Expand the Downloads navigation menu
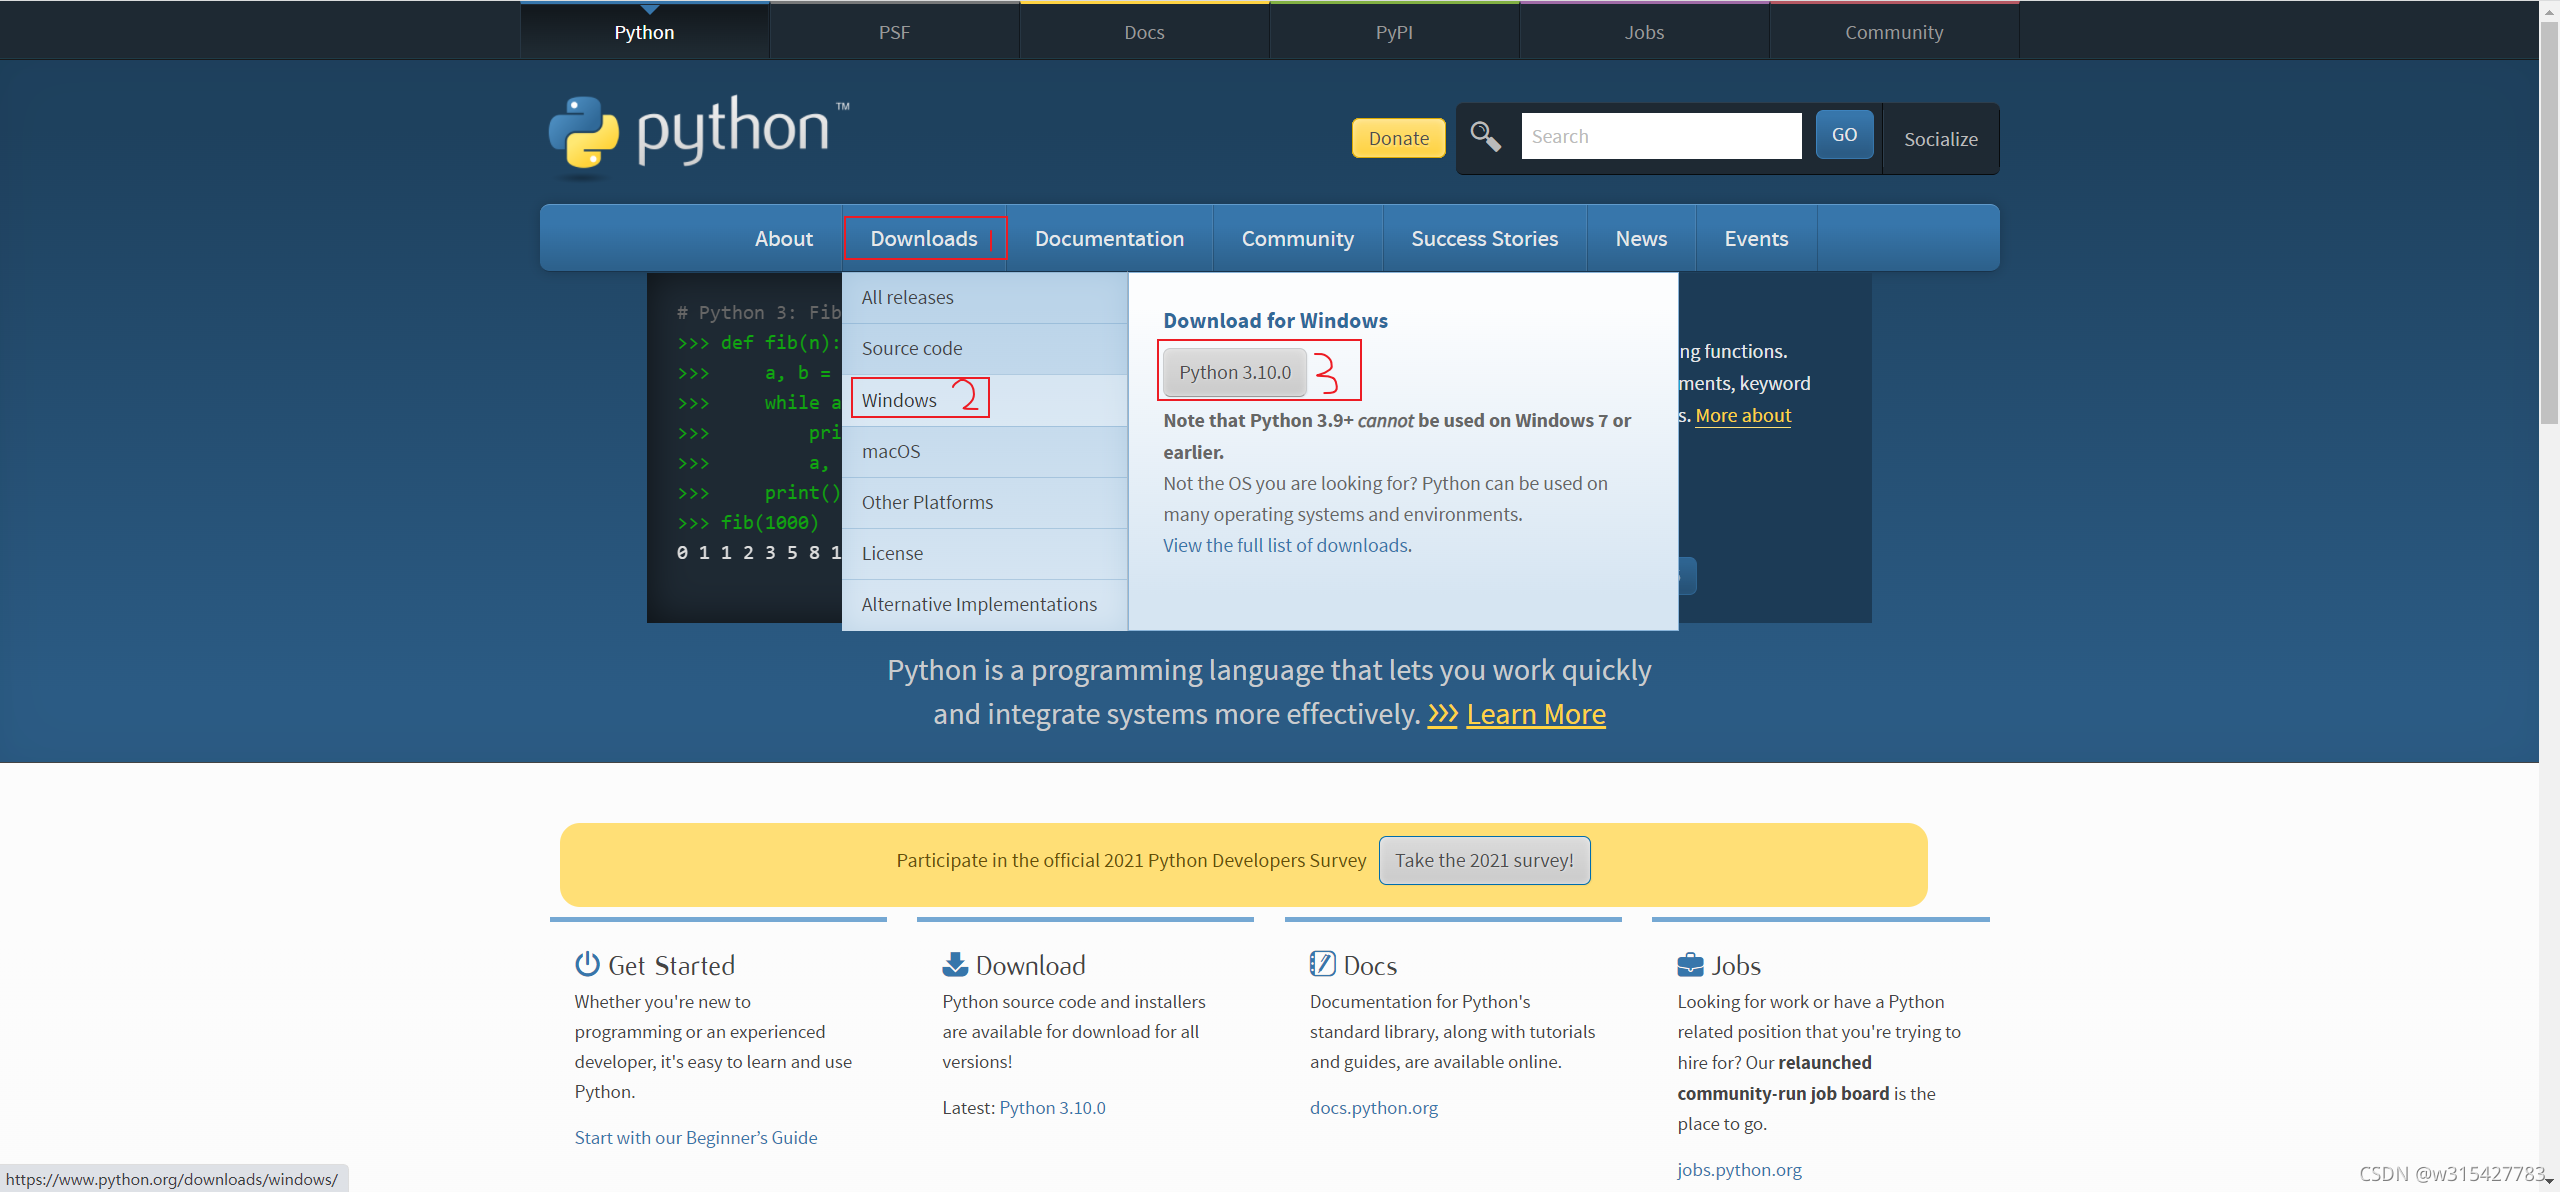The image size is (2560, 1192). point(923,238)
